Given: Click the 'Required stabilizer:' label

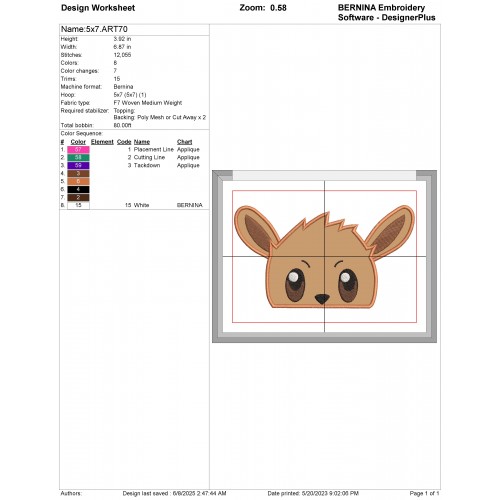Looking at the screenshot, I should 85,111.
